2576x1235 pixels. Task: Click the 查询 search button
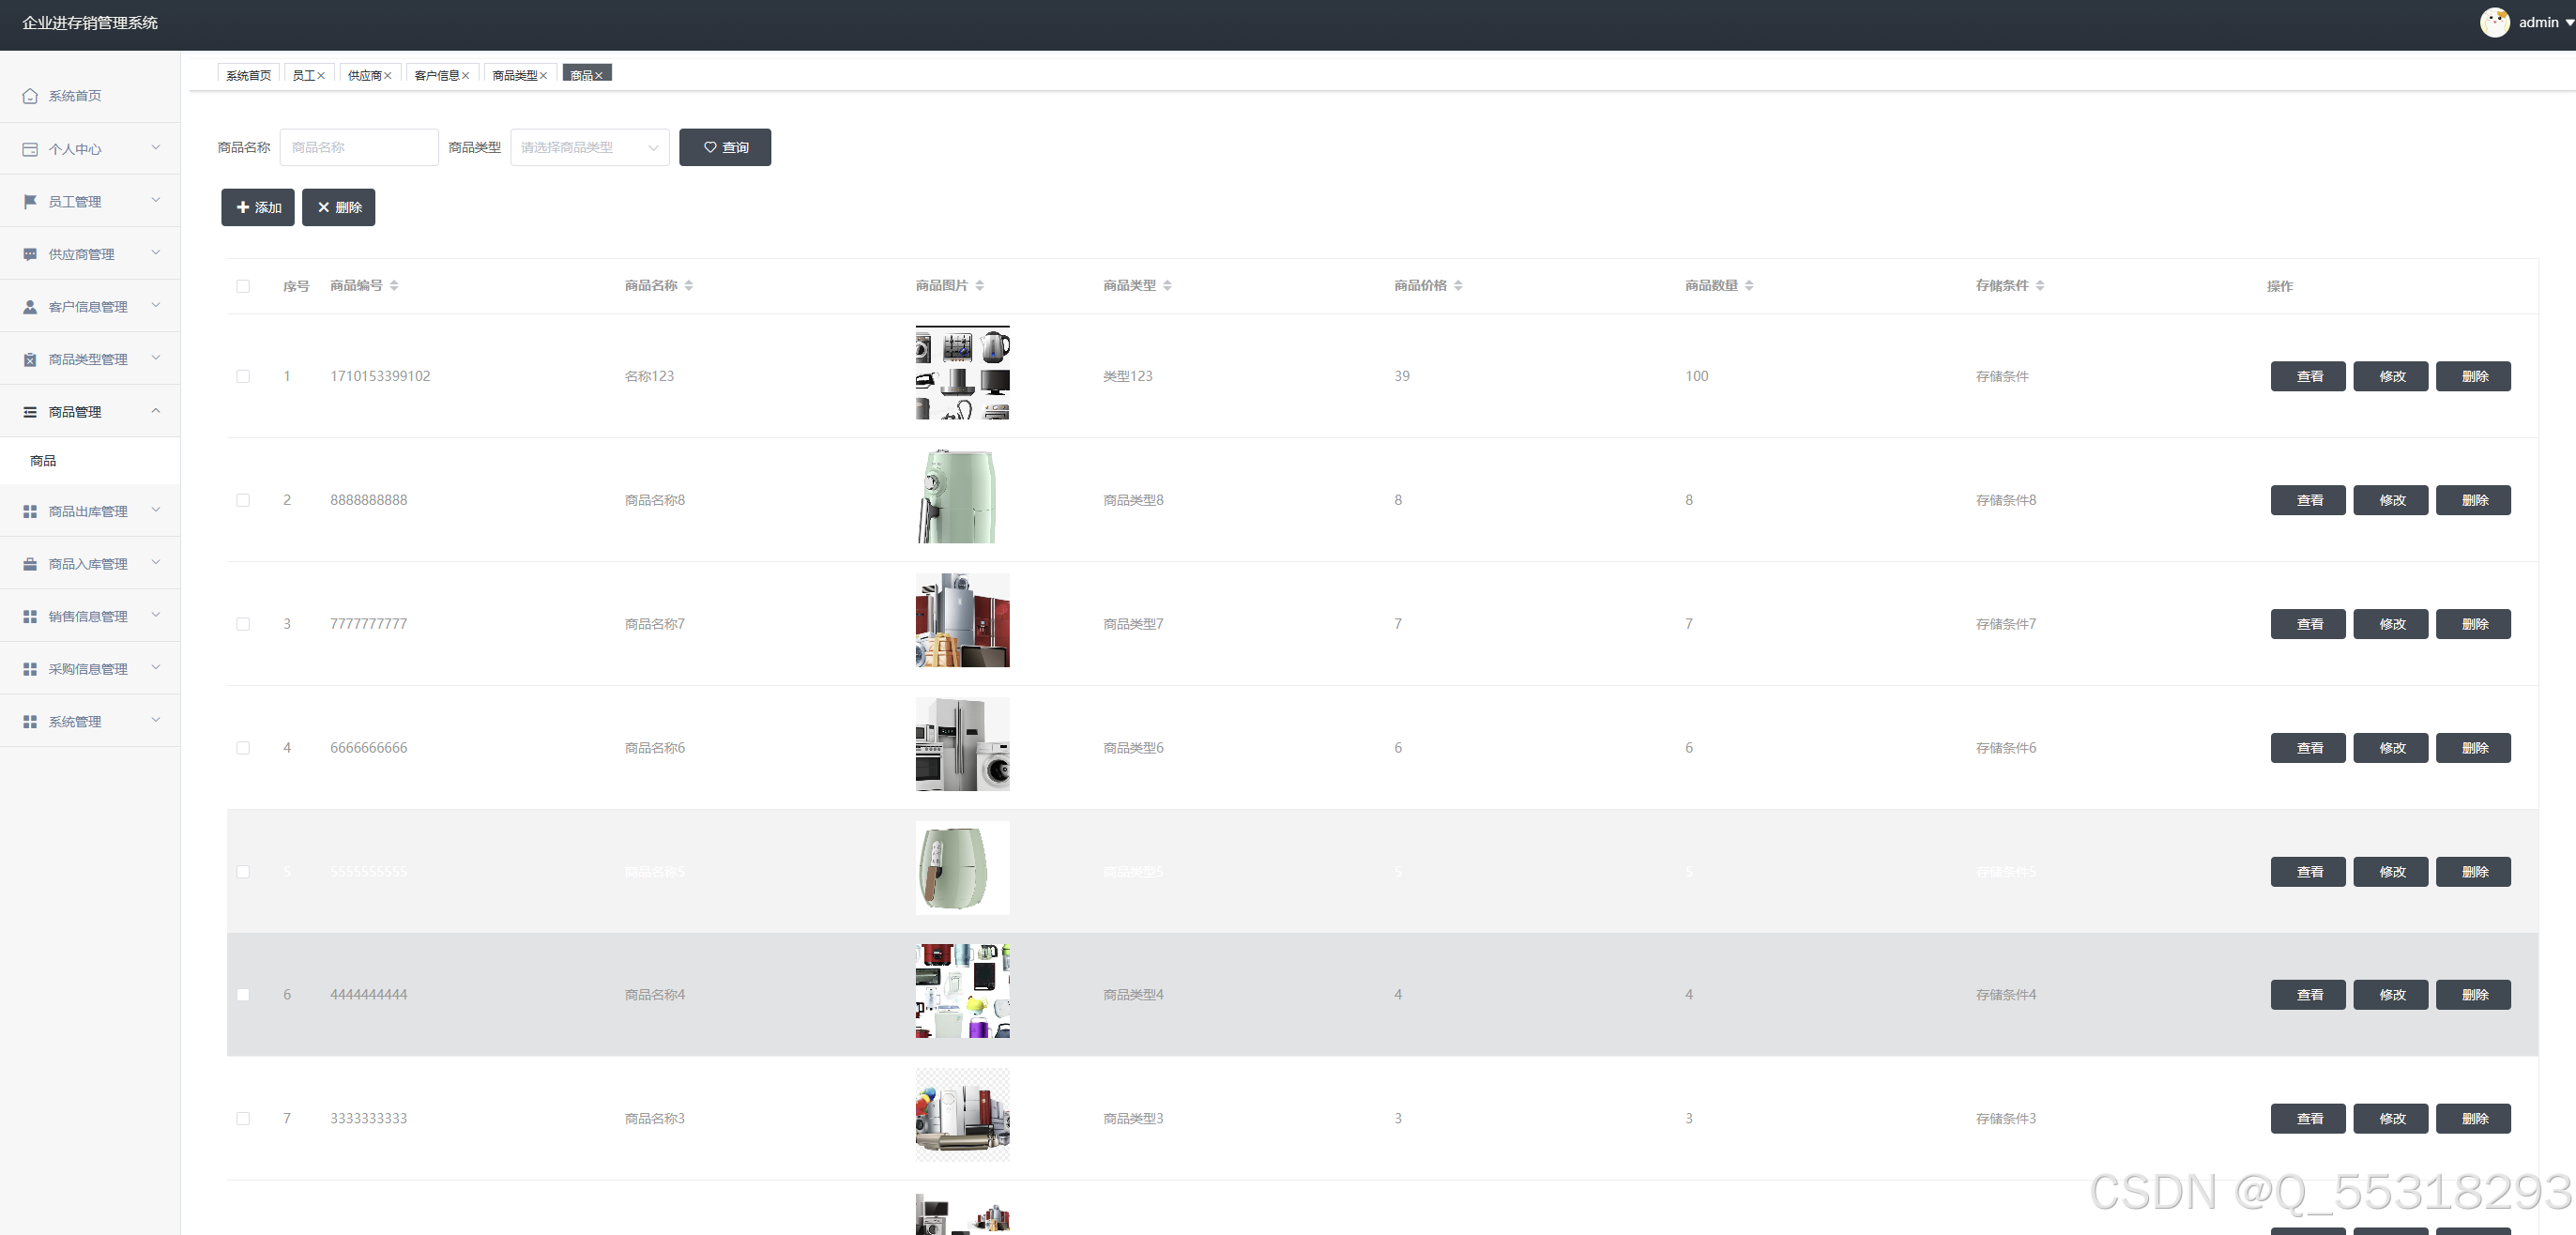[724, 148]
